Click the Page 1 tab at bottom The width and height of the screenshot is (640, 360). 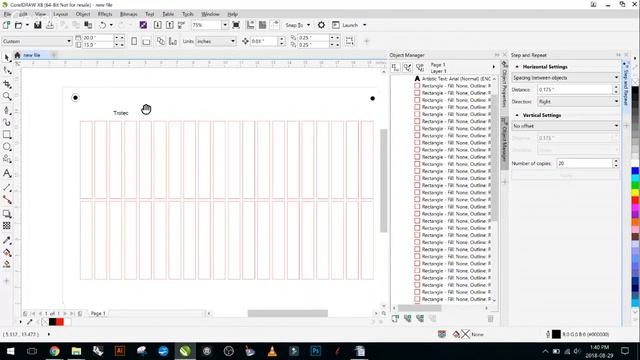[98, 313]
